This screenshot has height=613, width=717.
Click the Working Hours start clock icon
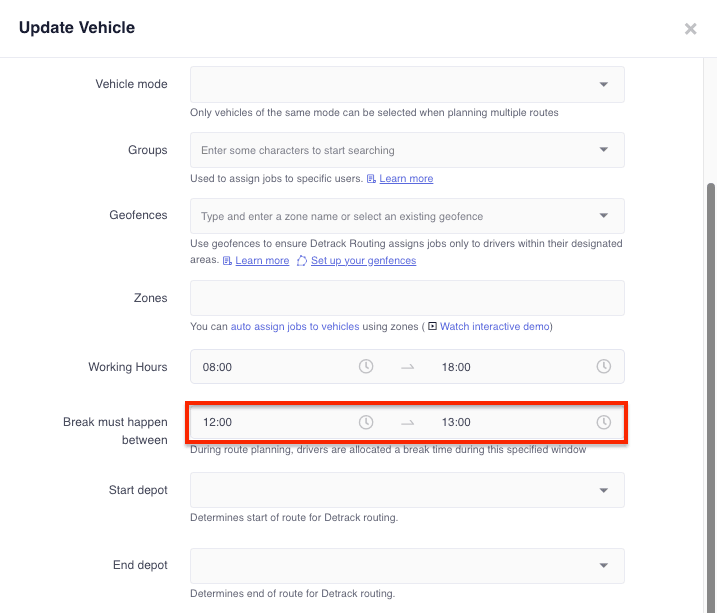click(366, 367)
